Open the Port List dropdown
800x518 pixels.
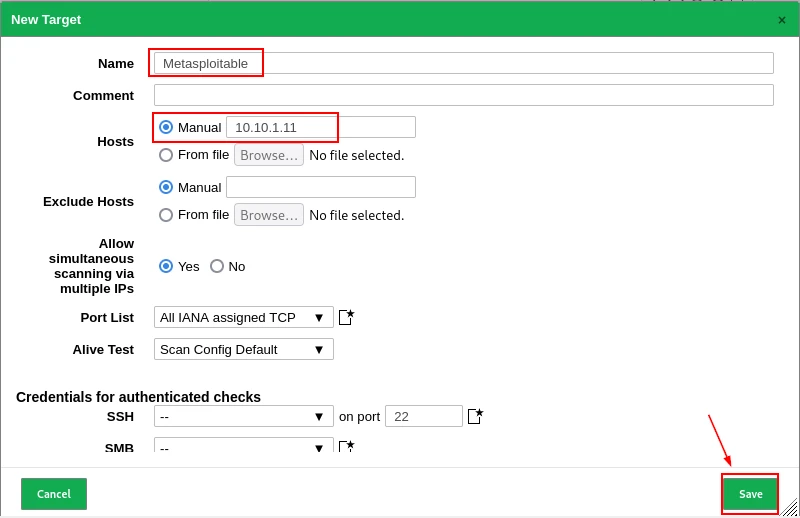tap(243, 317)
